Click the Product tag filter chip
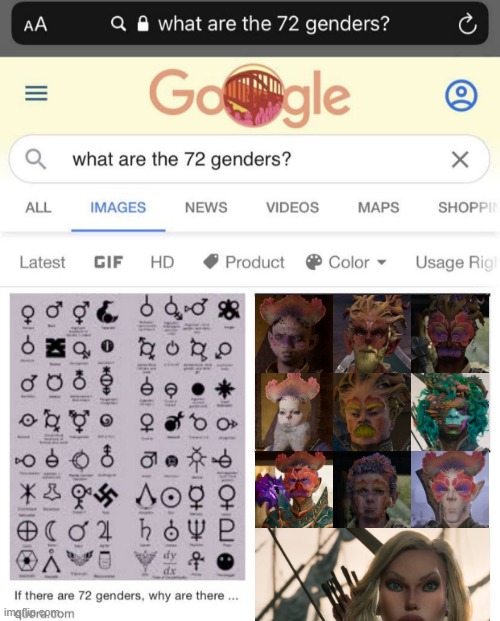Image resolution: width=500 pixels, height=621 pixels. click(244, 262)
